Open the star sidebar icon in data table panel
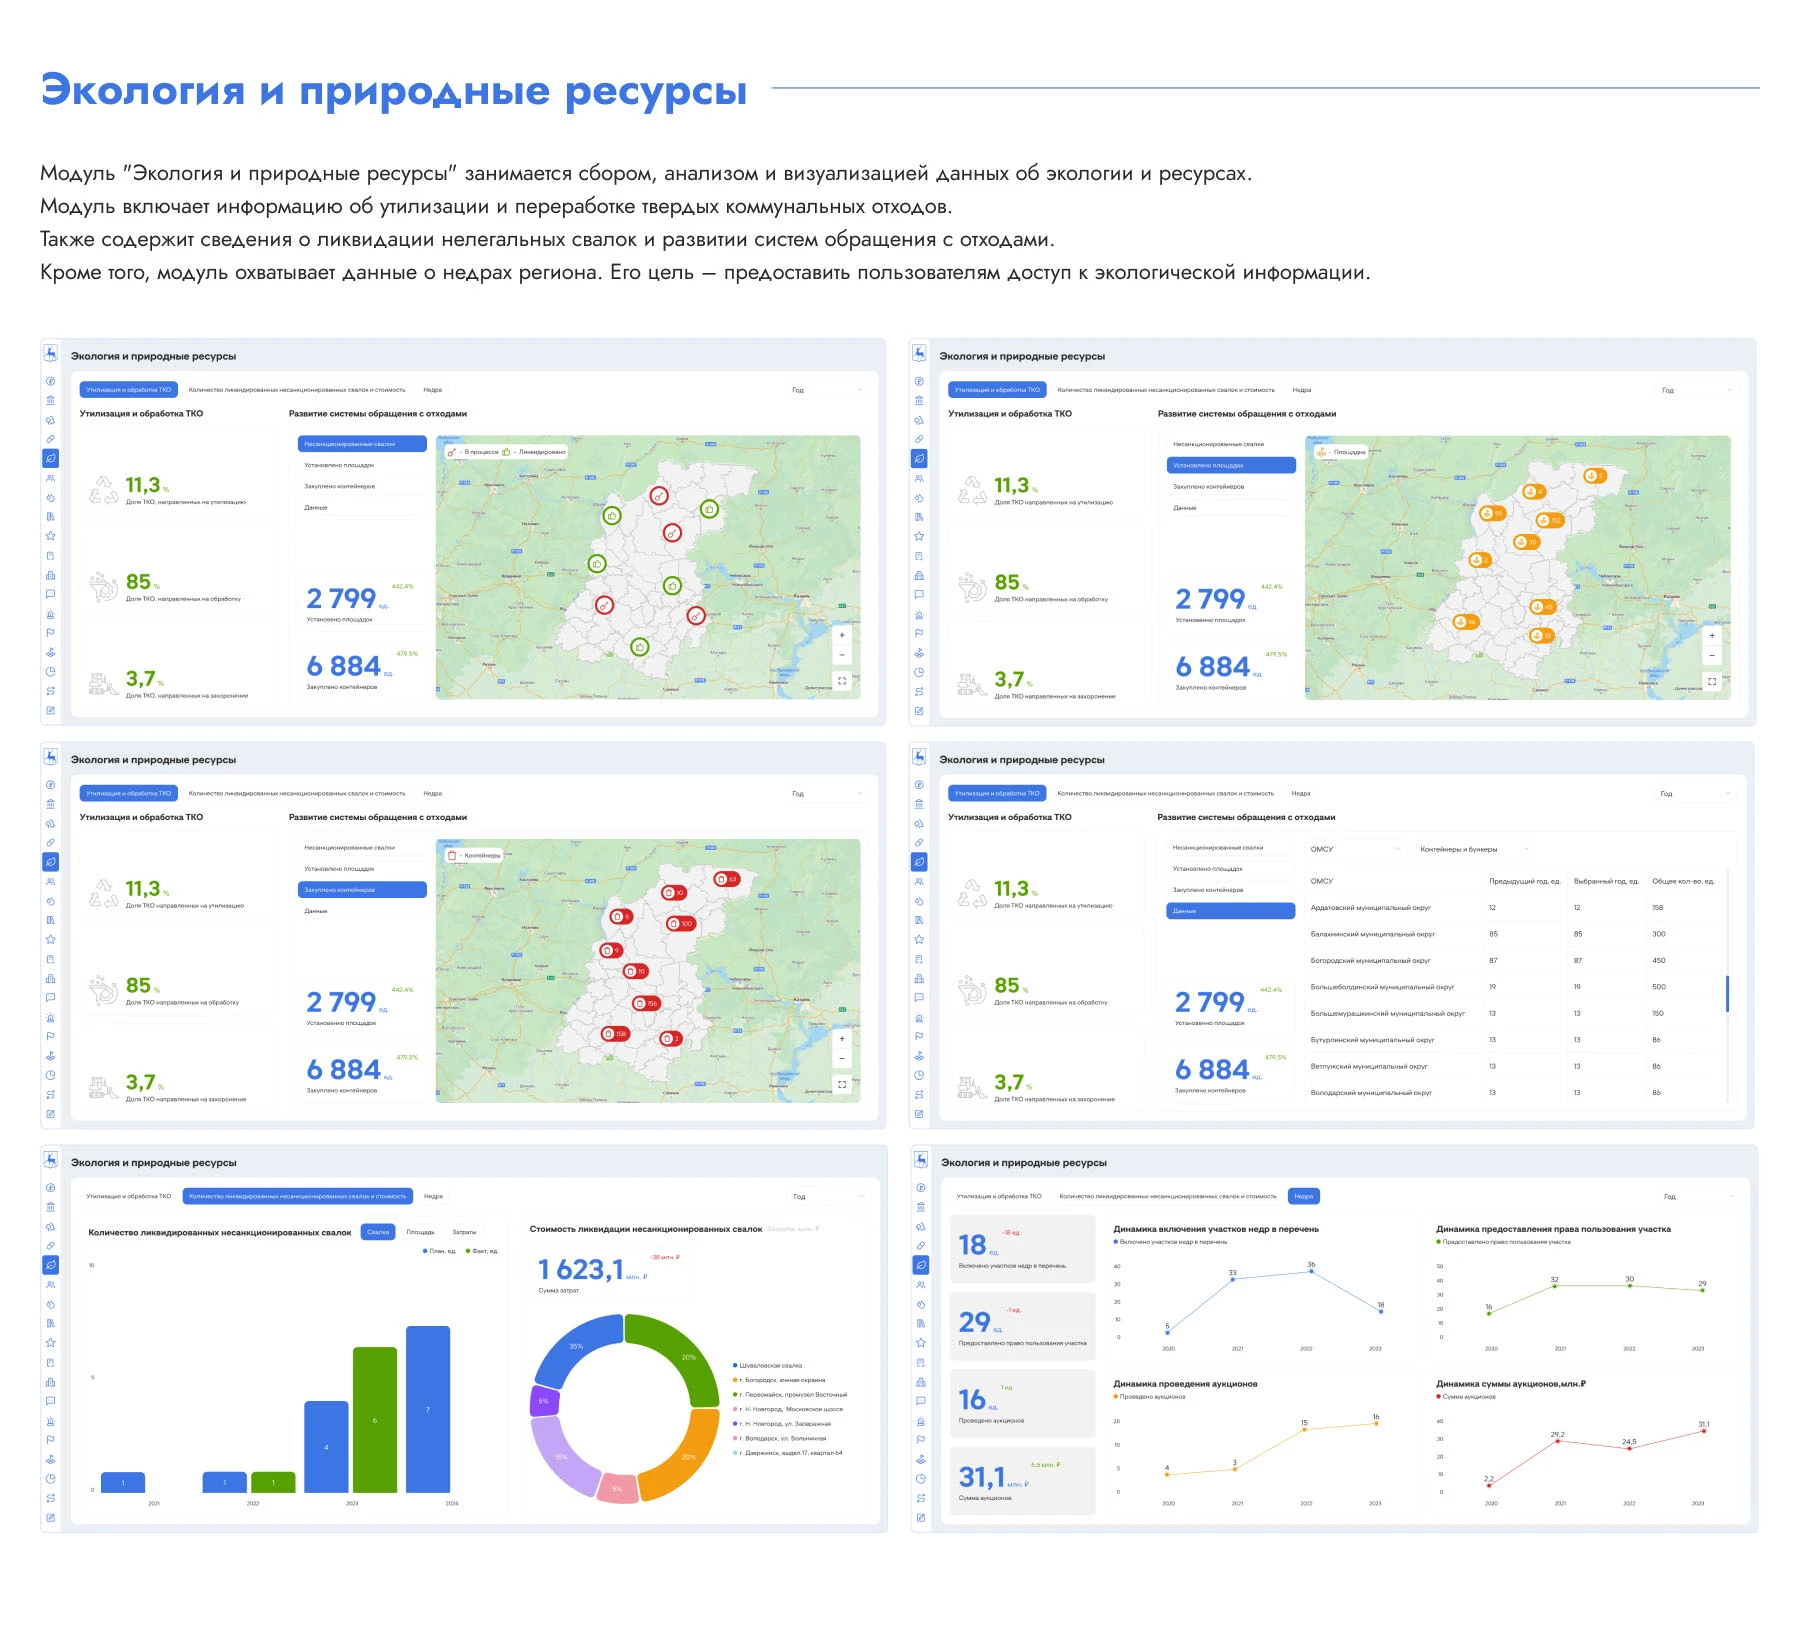1800x1643 pixels. pos(919,940)
